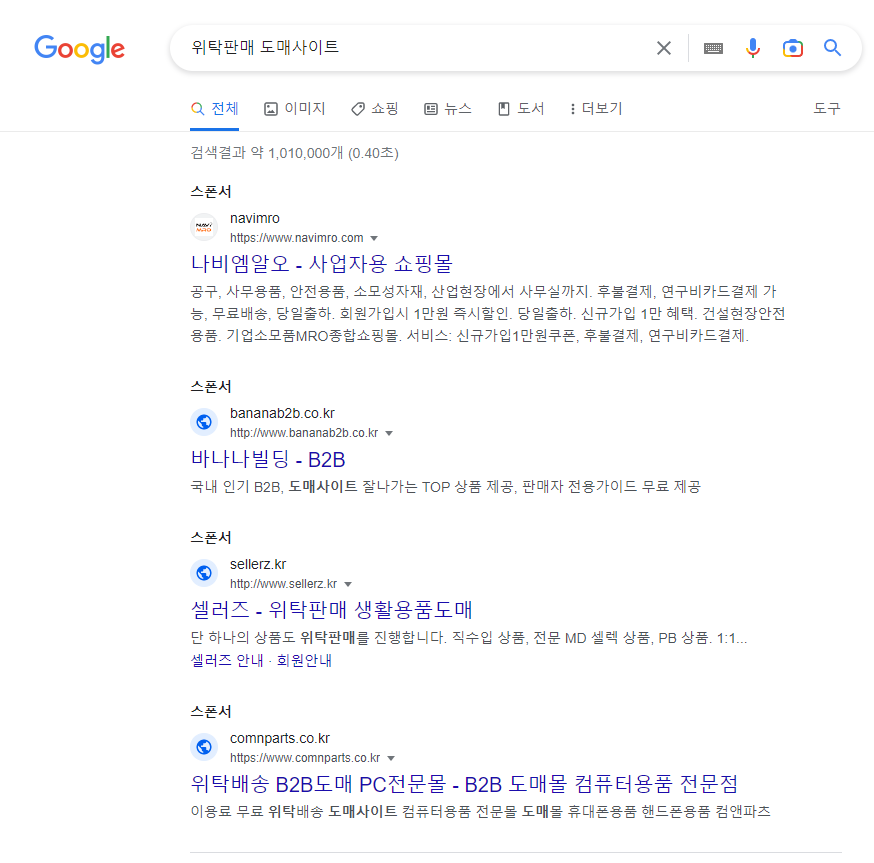This screenshot has width=874, height=863.
Task: Open the 바나나빌딩 - B2B link
Action: (x=268, y=459)
